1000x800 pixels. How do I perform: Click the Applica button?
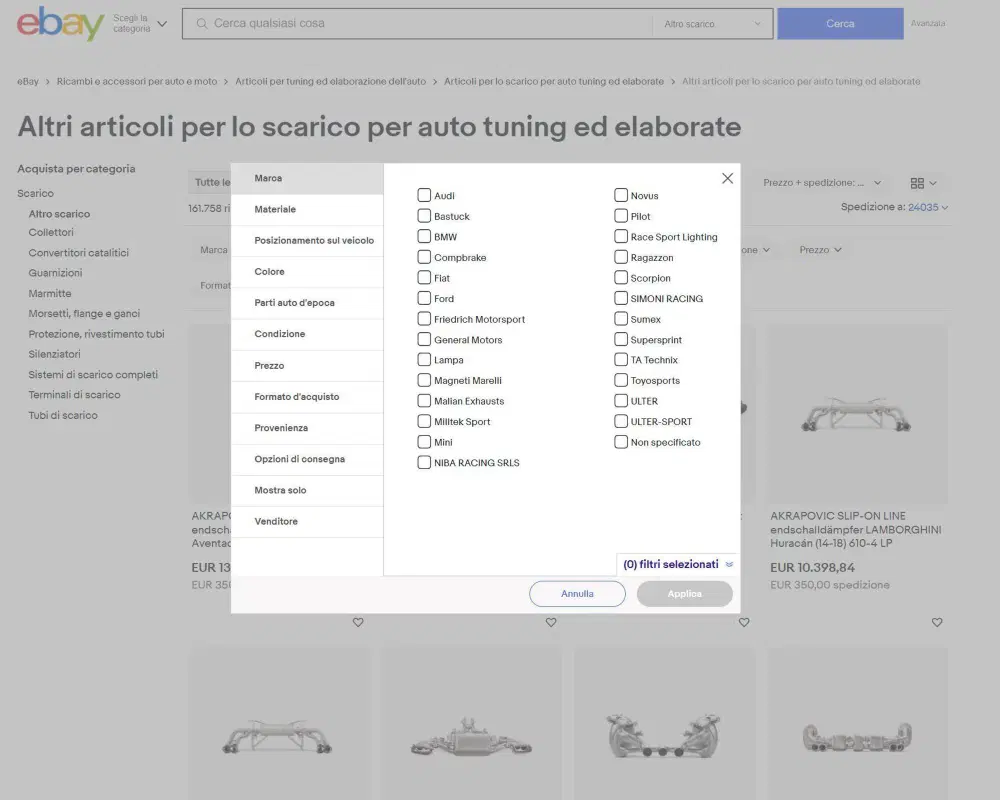coord(684,594)
